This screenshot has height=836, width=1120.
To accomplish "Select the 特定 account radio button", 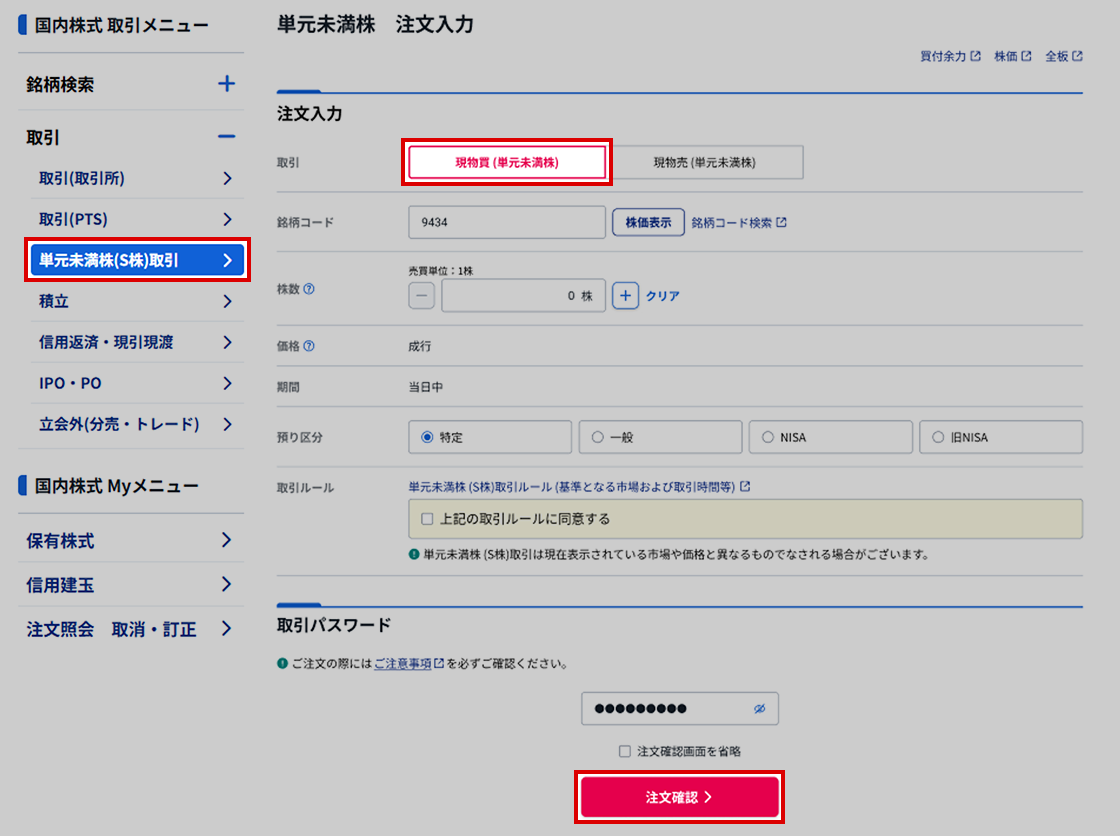I will click(x=427, y=437).
